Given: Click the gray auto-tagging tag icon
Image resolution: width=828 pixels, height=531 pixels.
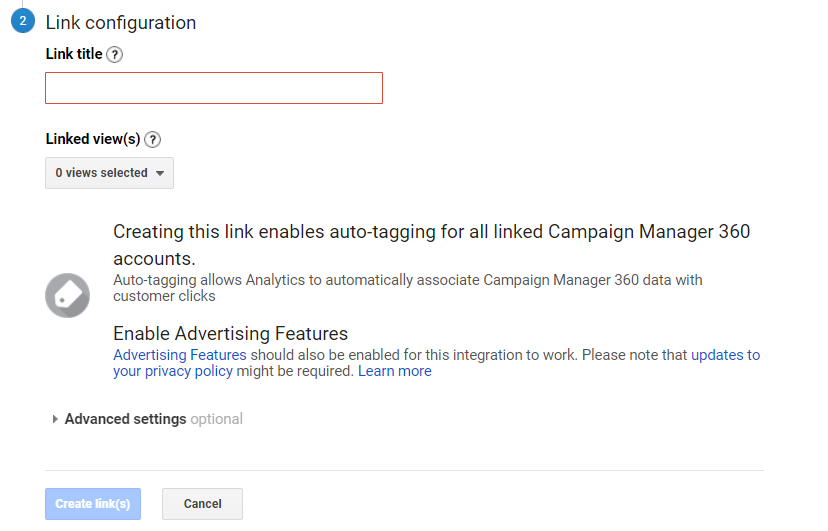Looking at the screenshot, I should click(x=68, y=296).
